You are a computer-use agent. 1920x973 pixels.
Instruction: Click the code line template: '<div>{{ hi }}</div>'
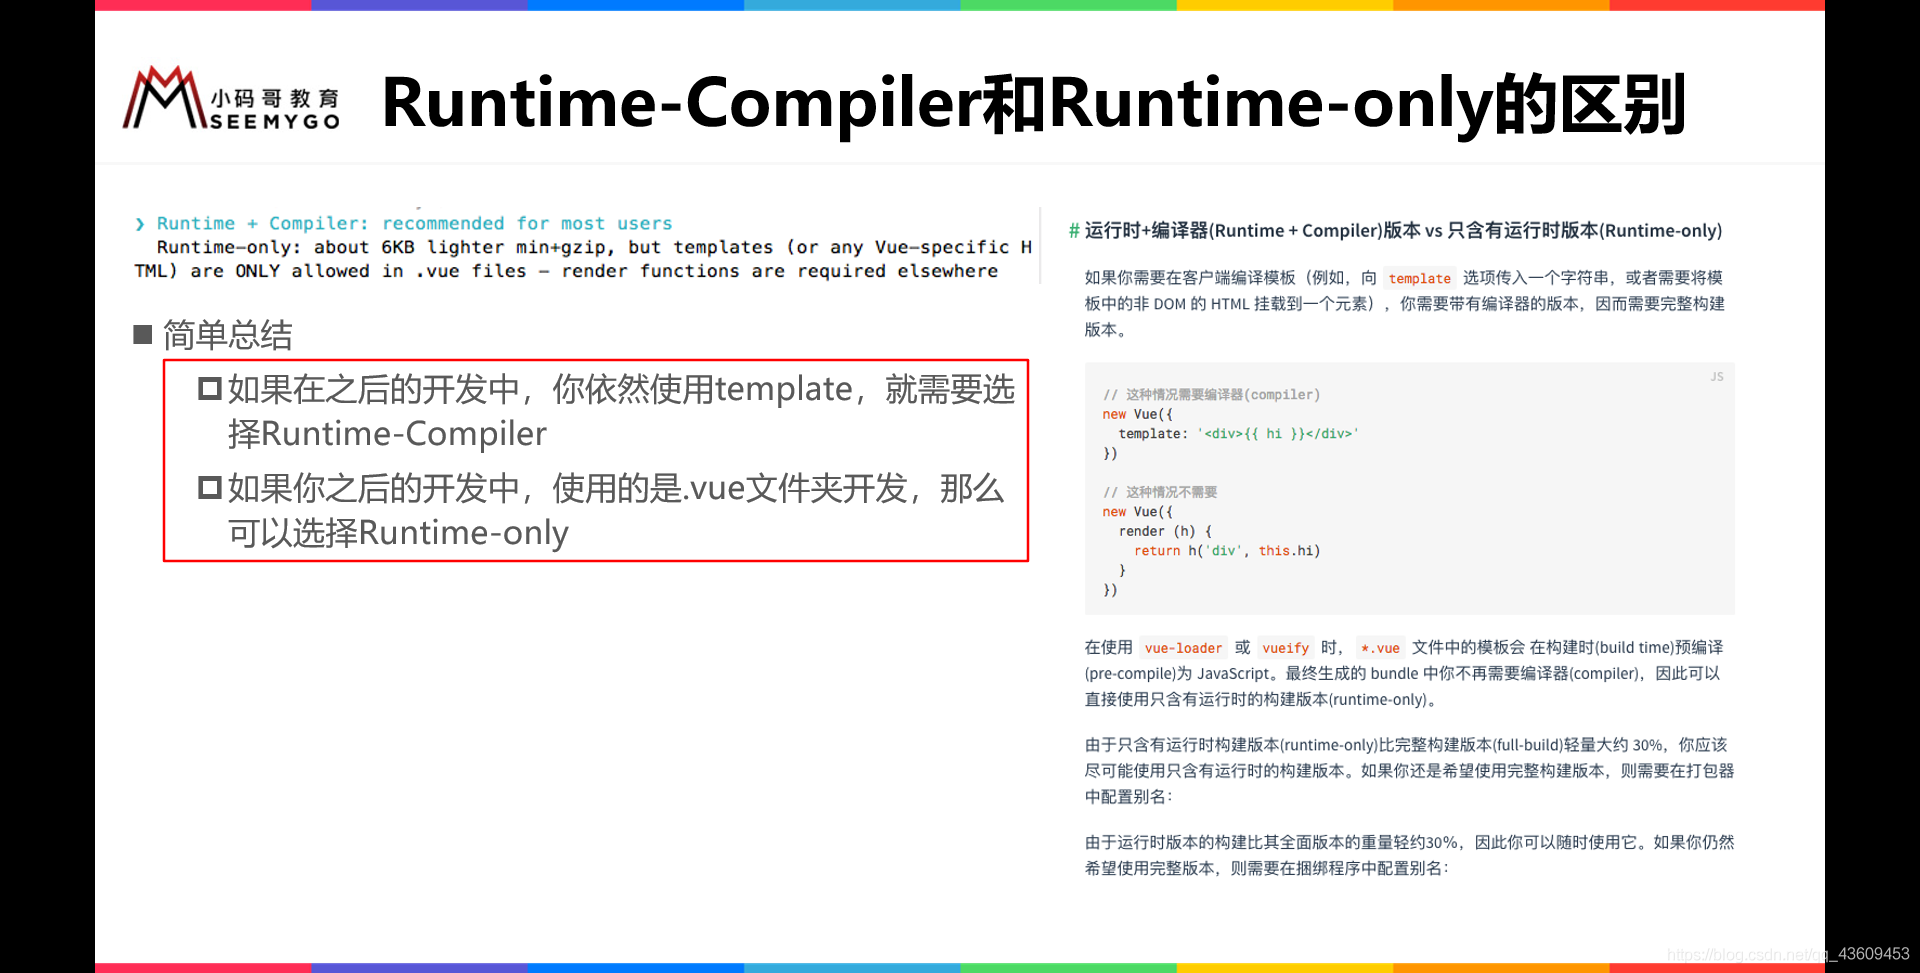[1238, 434]
